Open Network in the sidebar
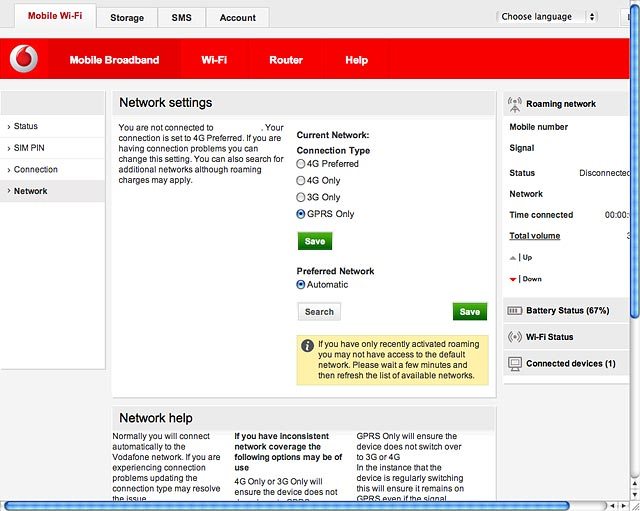This screenshot has height=511, width=640. (x=52, y=191)
